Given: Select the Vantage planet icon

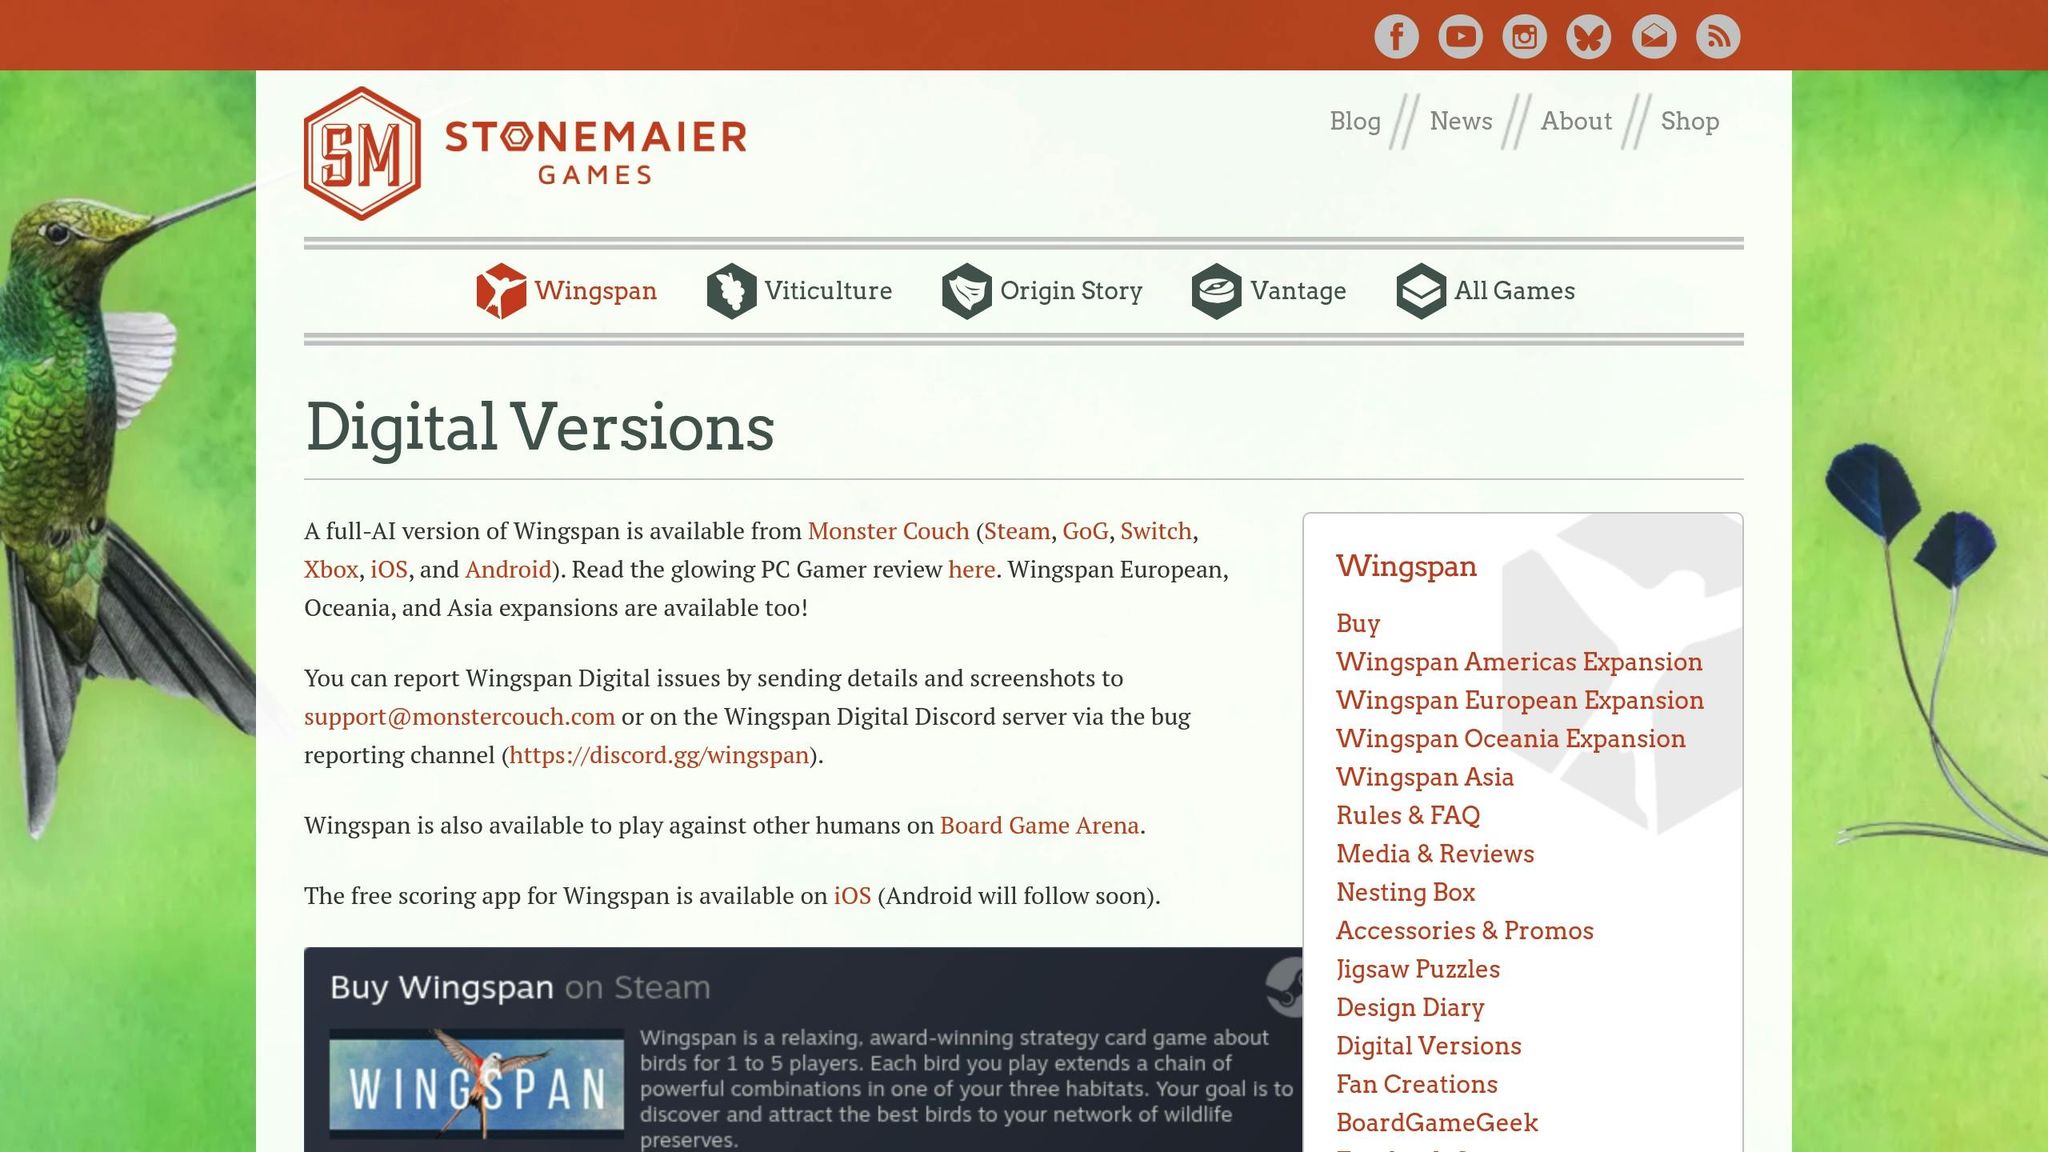Looking at the screenshot, I should click(1216, 291).
